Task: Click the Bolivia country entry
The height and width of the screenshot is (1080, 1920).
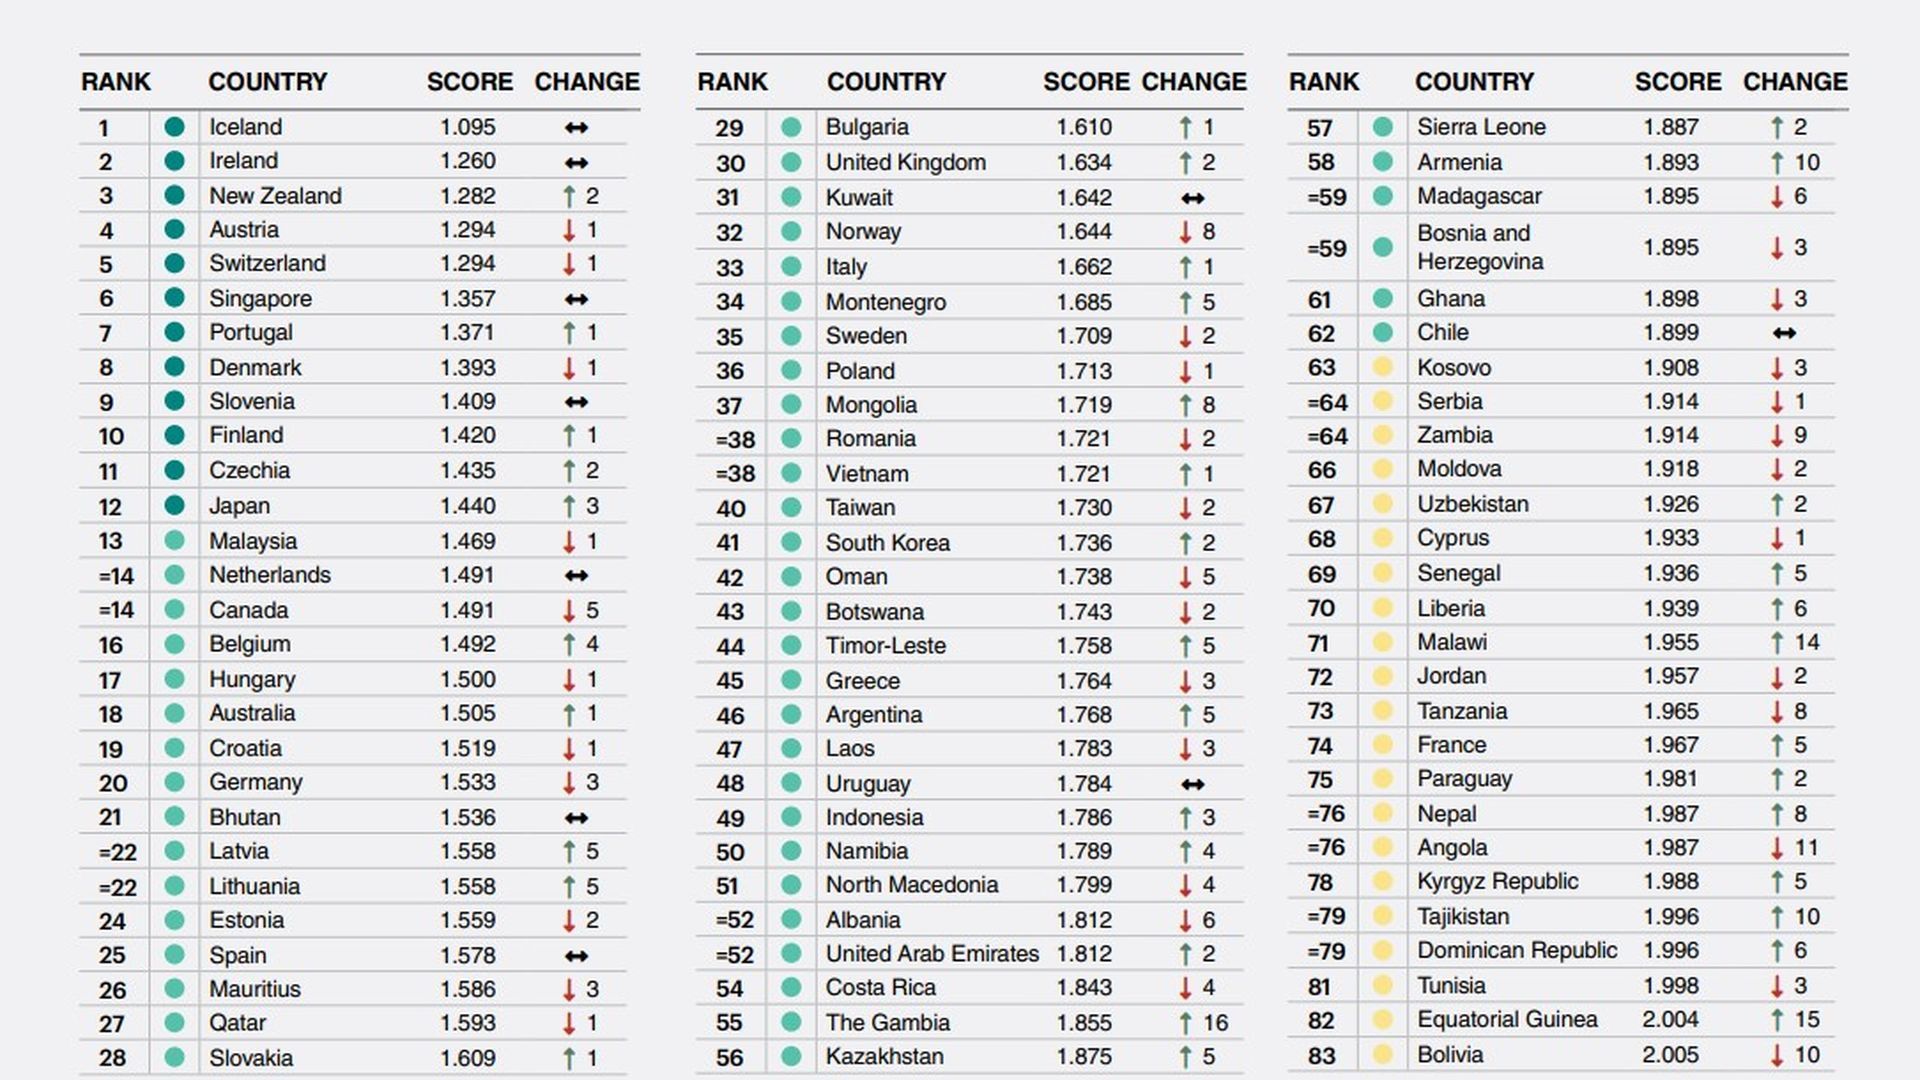Action: (1448, 1054)
